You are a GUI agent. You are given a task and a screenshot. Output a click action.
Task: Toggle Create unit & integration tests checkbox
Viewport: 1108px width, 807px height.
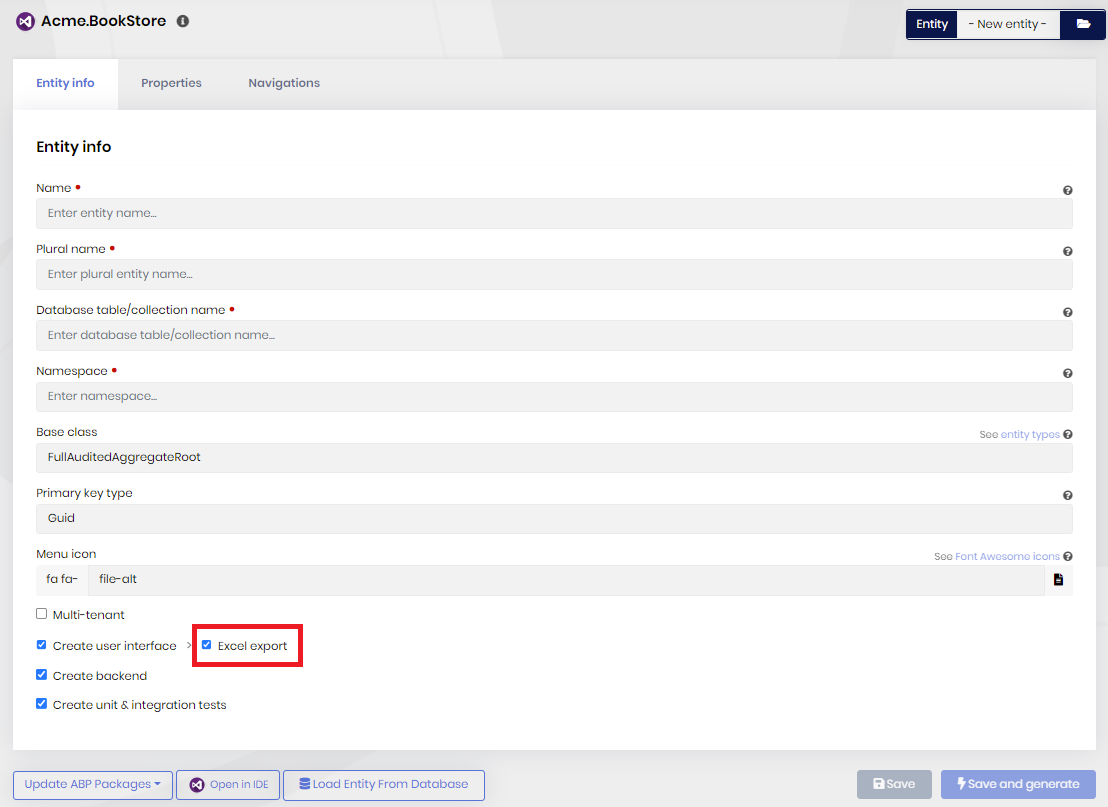[42, 704]
